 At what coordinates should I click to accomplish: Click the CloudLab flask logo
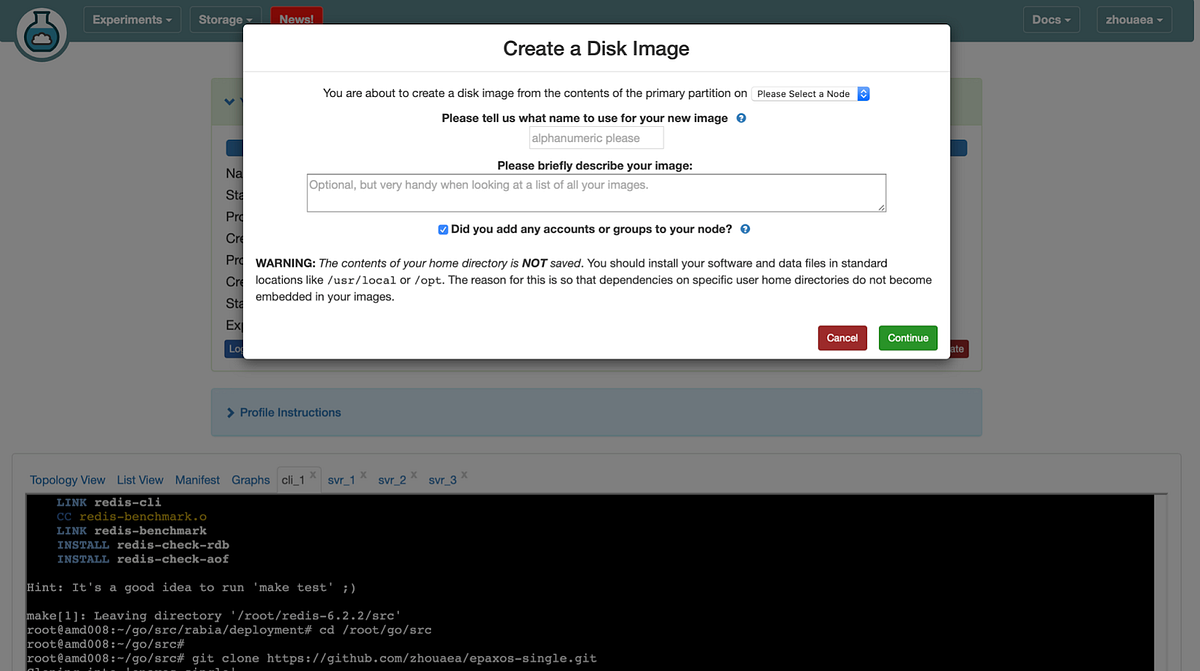[41, 32]
